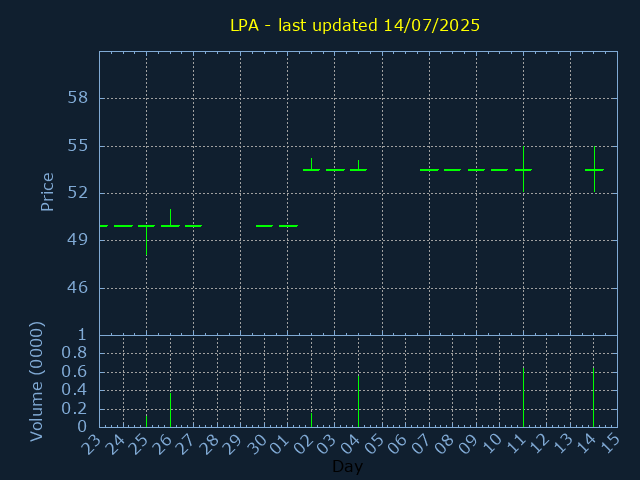Click day label 05 on x-axis
This screenshot has height=480, width=640.
coord(374,444)
